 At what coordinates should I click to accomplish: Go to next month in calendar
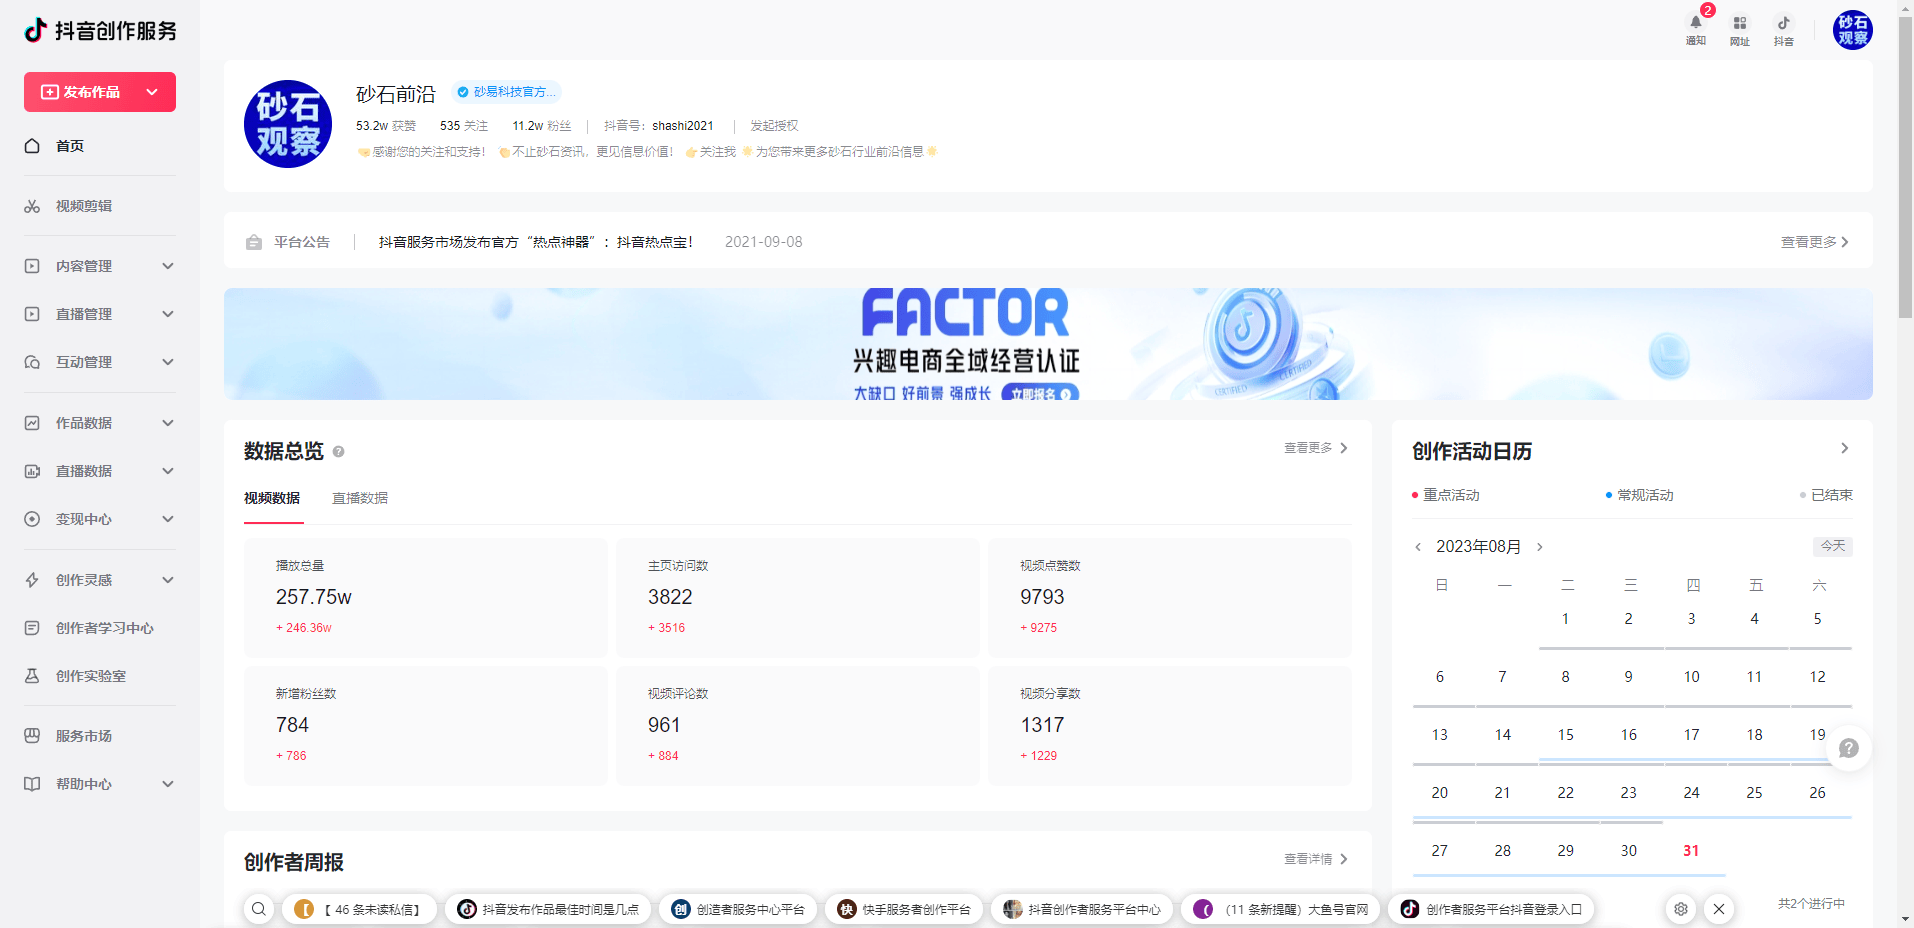click(x=1540, y=547)
